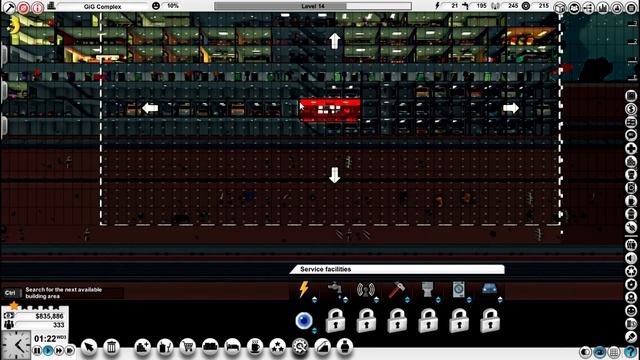Toggle the eye visibility overlay

point(600,352)
